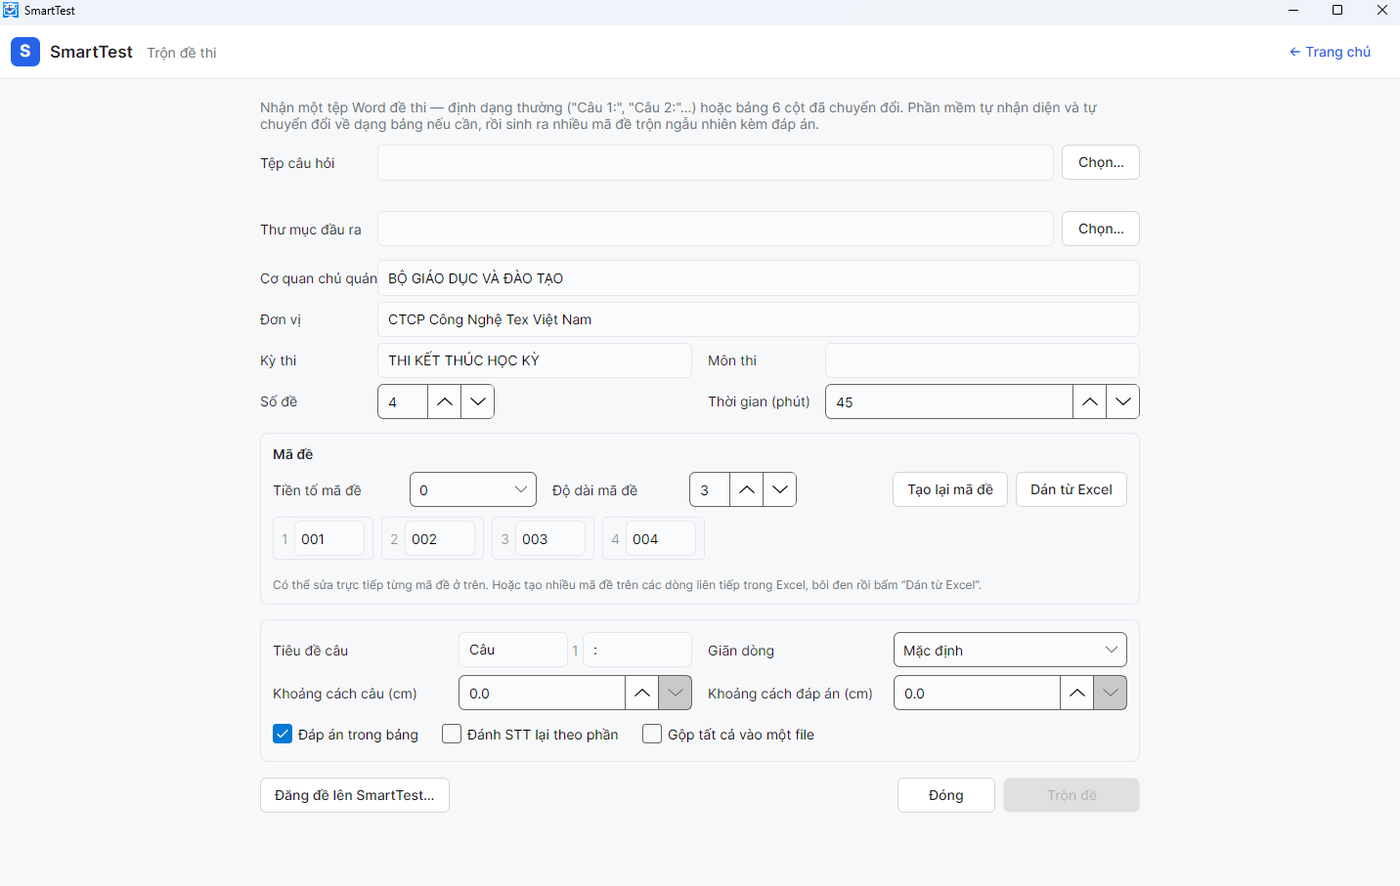Click Tạo lại mã đề button

coord(950,490)
